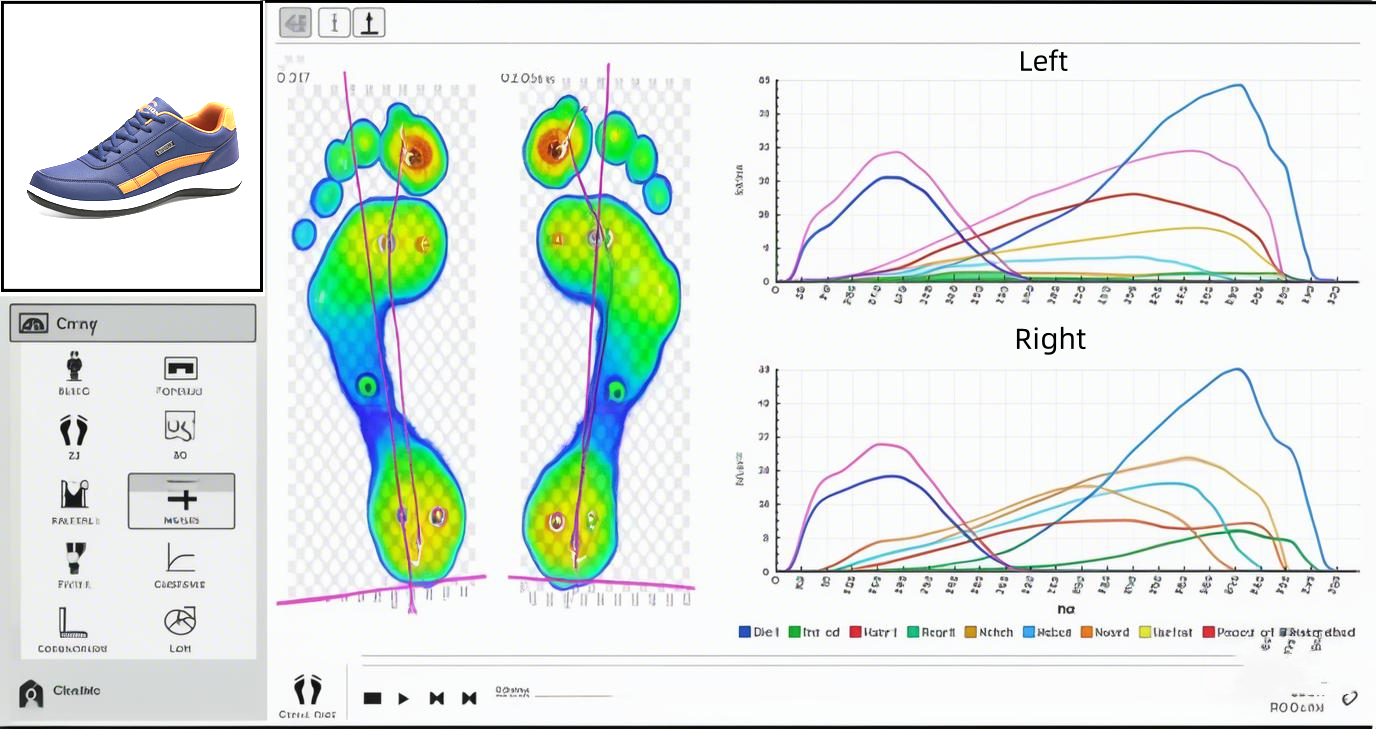Click the up-arrow on baseline toolbar icon
The image size is (1376, 729).
pyautogui.click(x=369, y=23)
